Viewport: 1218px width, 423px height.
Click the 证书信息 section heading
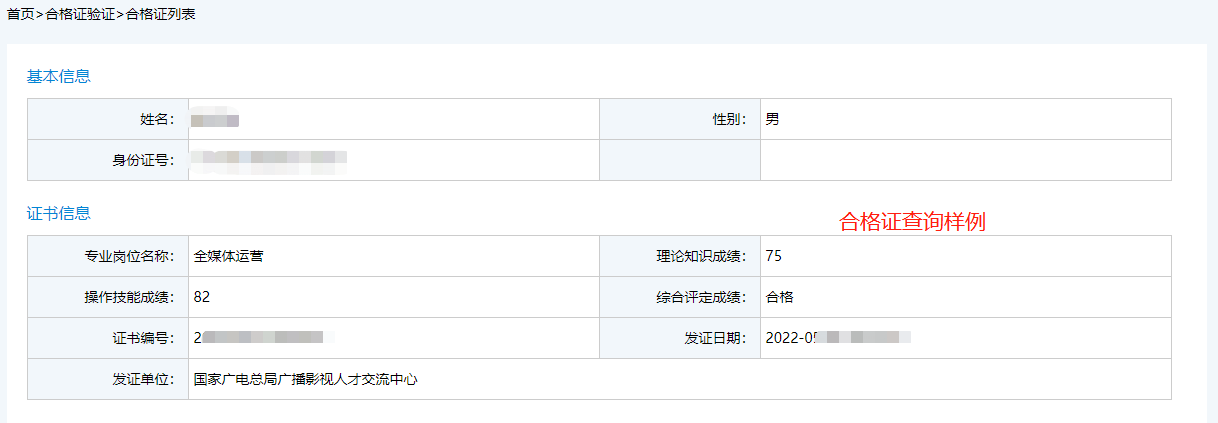58,213
